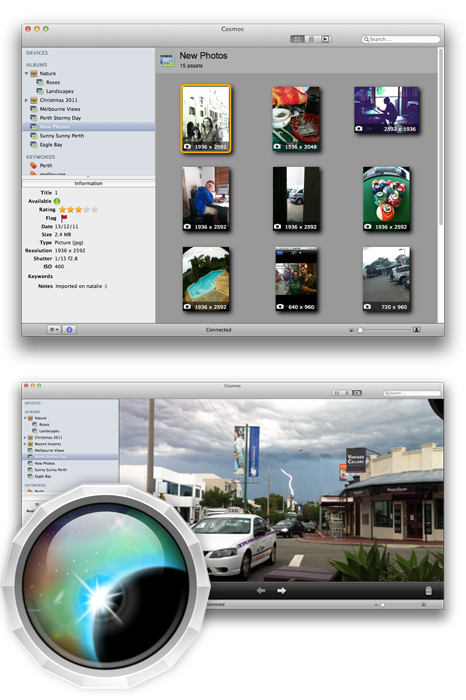Set the rating to five stars
This screenshot has height=700, width=466.
pos(95,209)
